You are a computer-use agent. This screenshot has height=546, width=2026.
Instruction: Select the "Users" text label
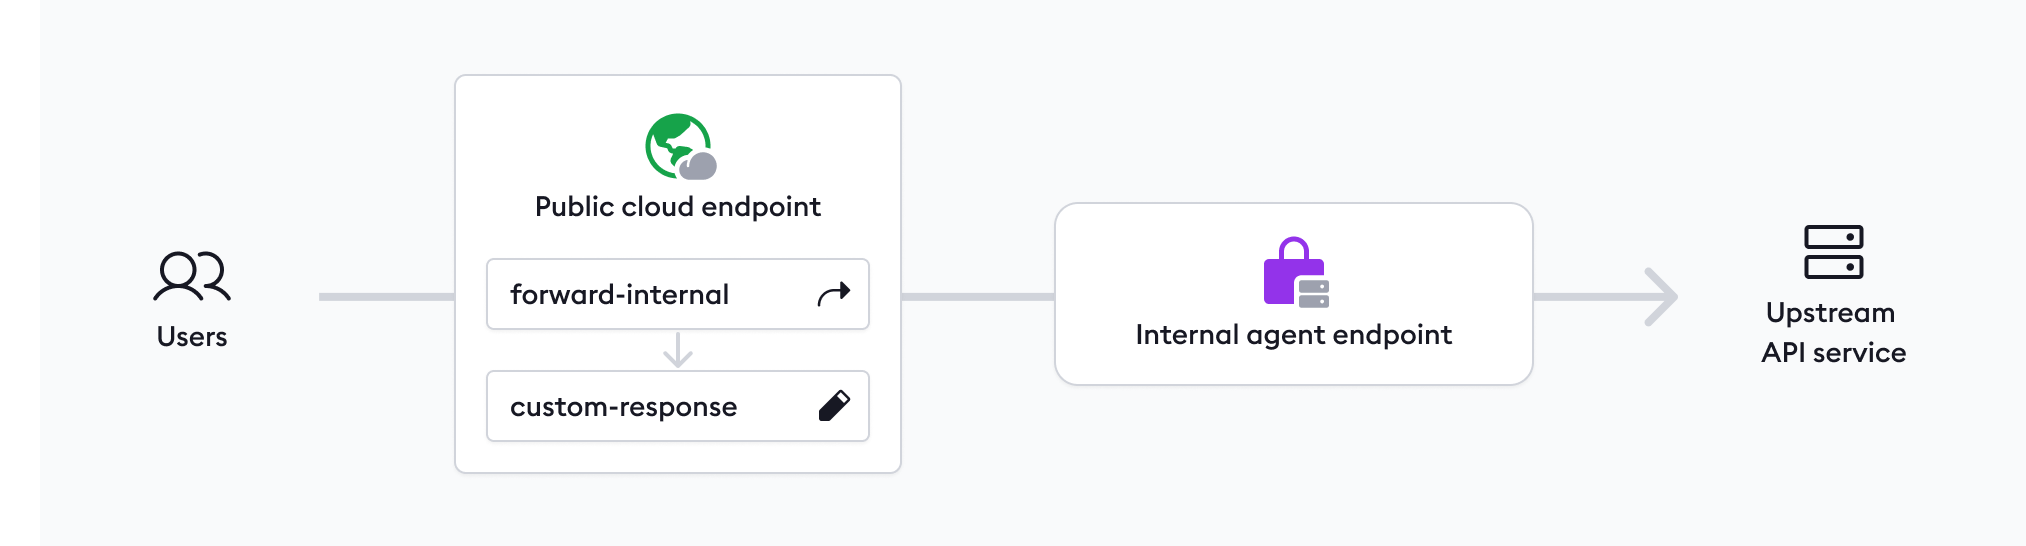click(x=192, y=337)
